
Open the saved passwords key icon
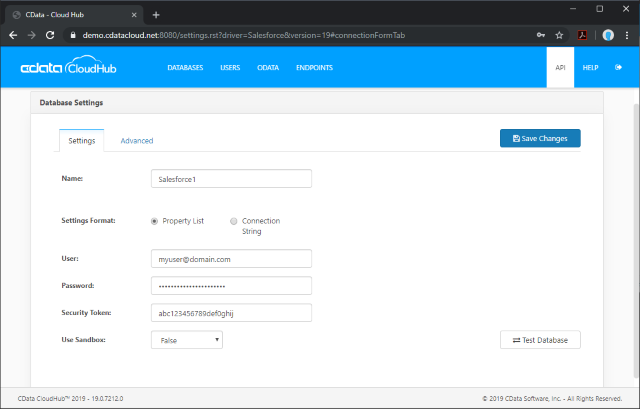[x=541, y=36]
